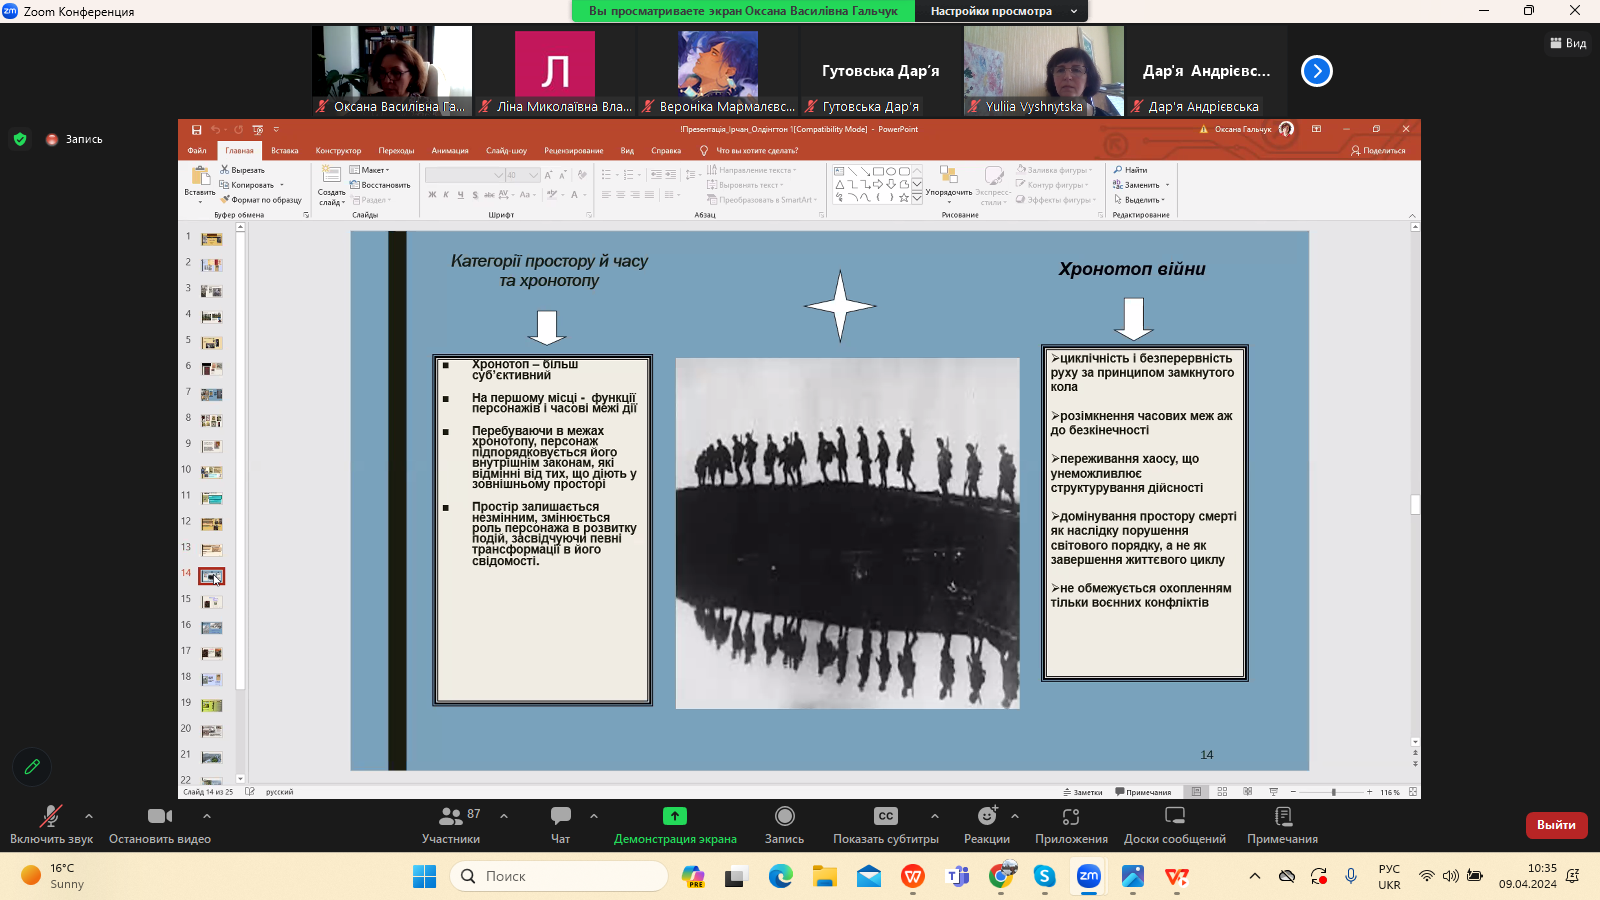This screenshot has height=900, width=1600.
Task: Click the green annotation pencil icon
Action: [x=32, y=767]
